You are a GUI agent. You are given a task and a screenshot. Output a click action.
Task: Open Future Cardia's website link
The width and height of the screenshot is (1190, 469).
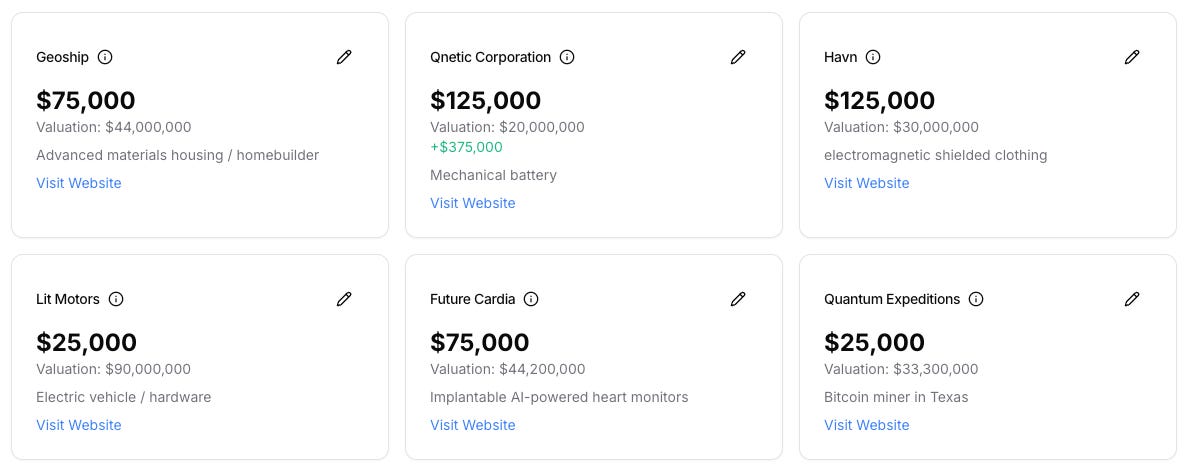tap(473, 425)
